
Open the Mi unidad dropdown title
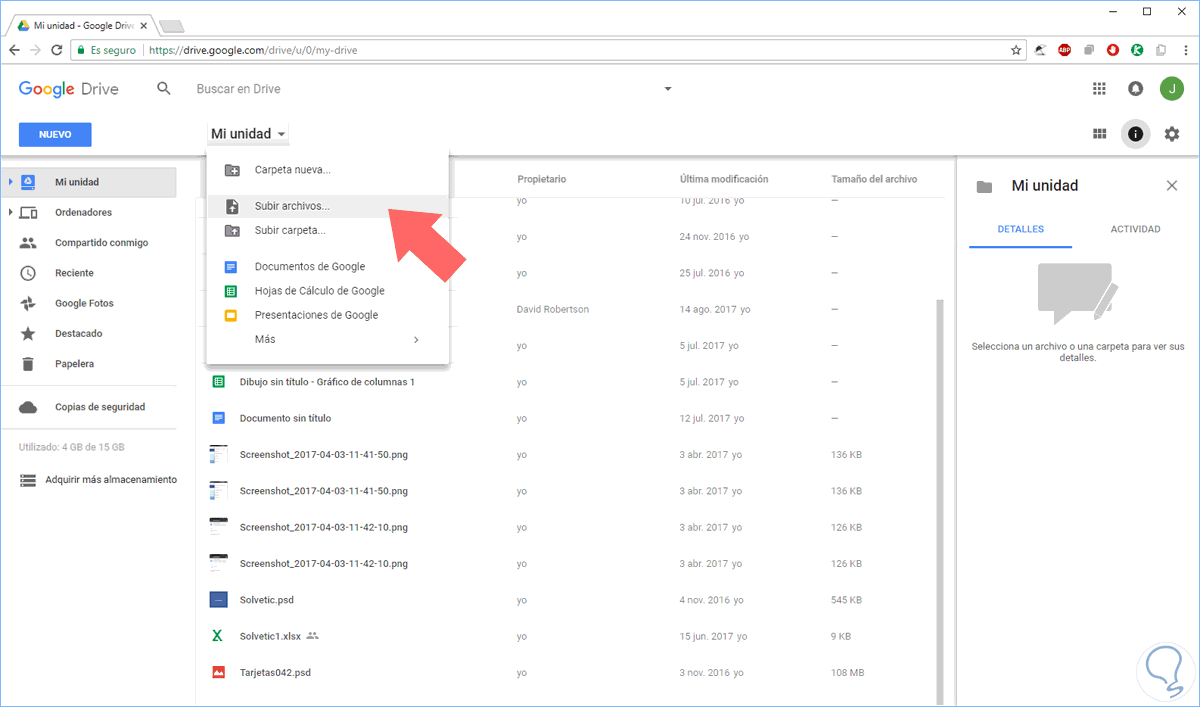click(248, 134)
